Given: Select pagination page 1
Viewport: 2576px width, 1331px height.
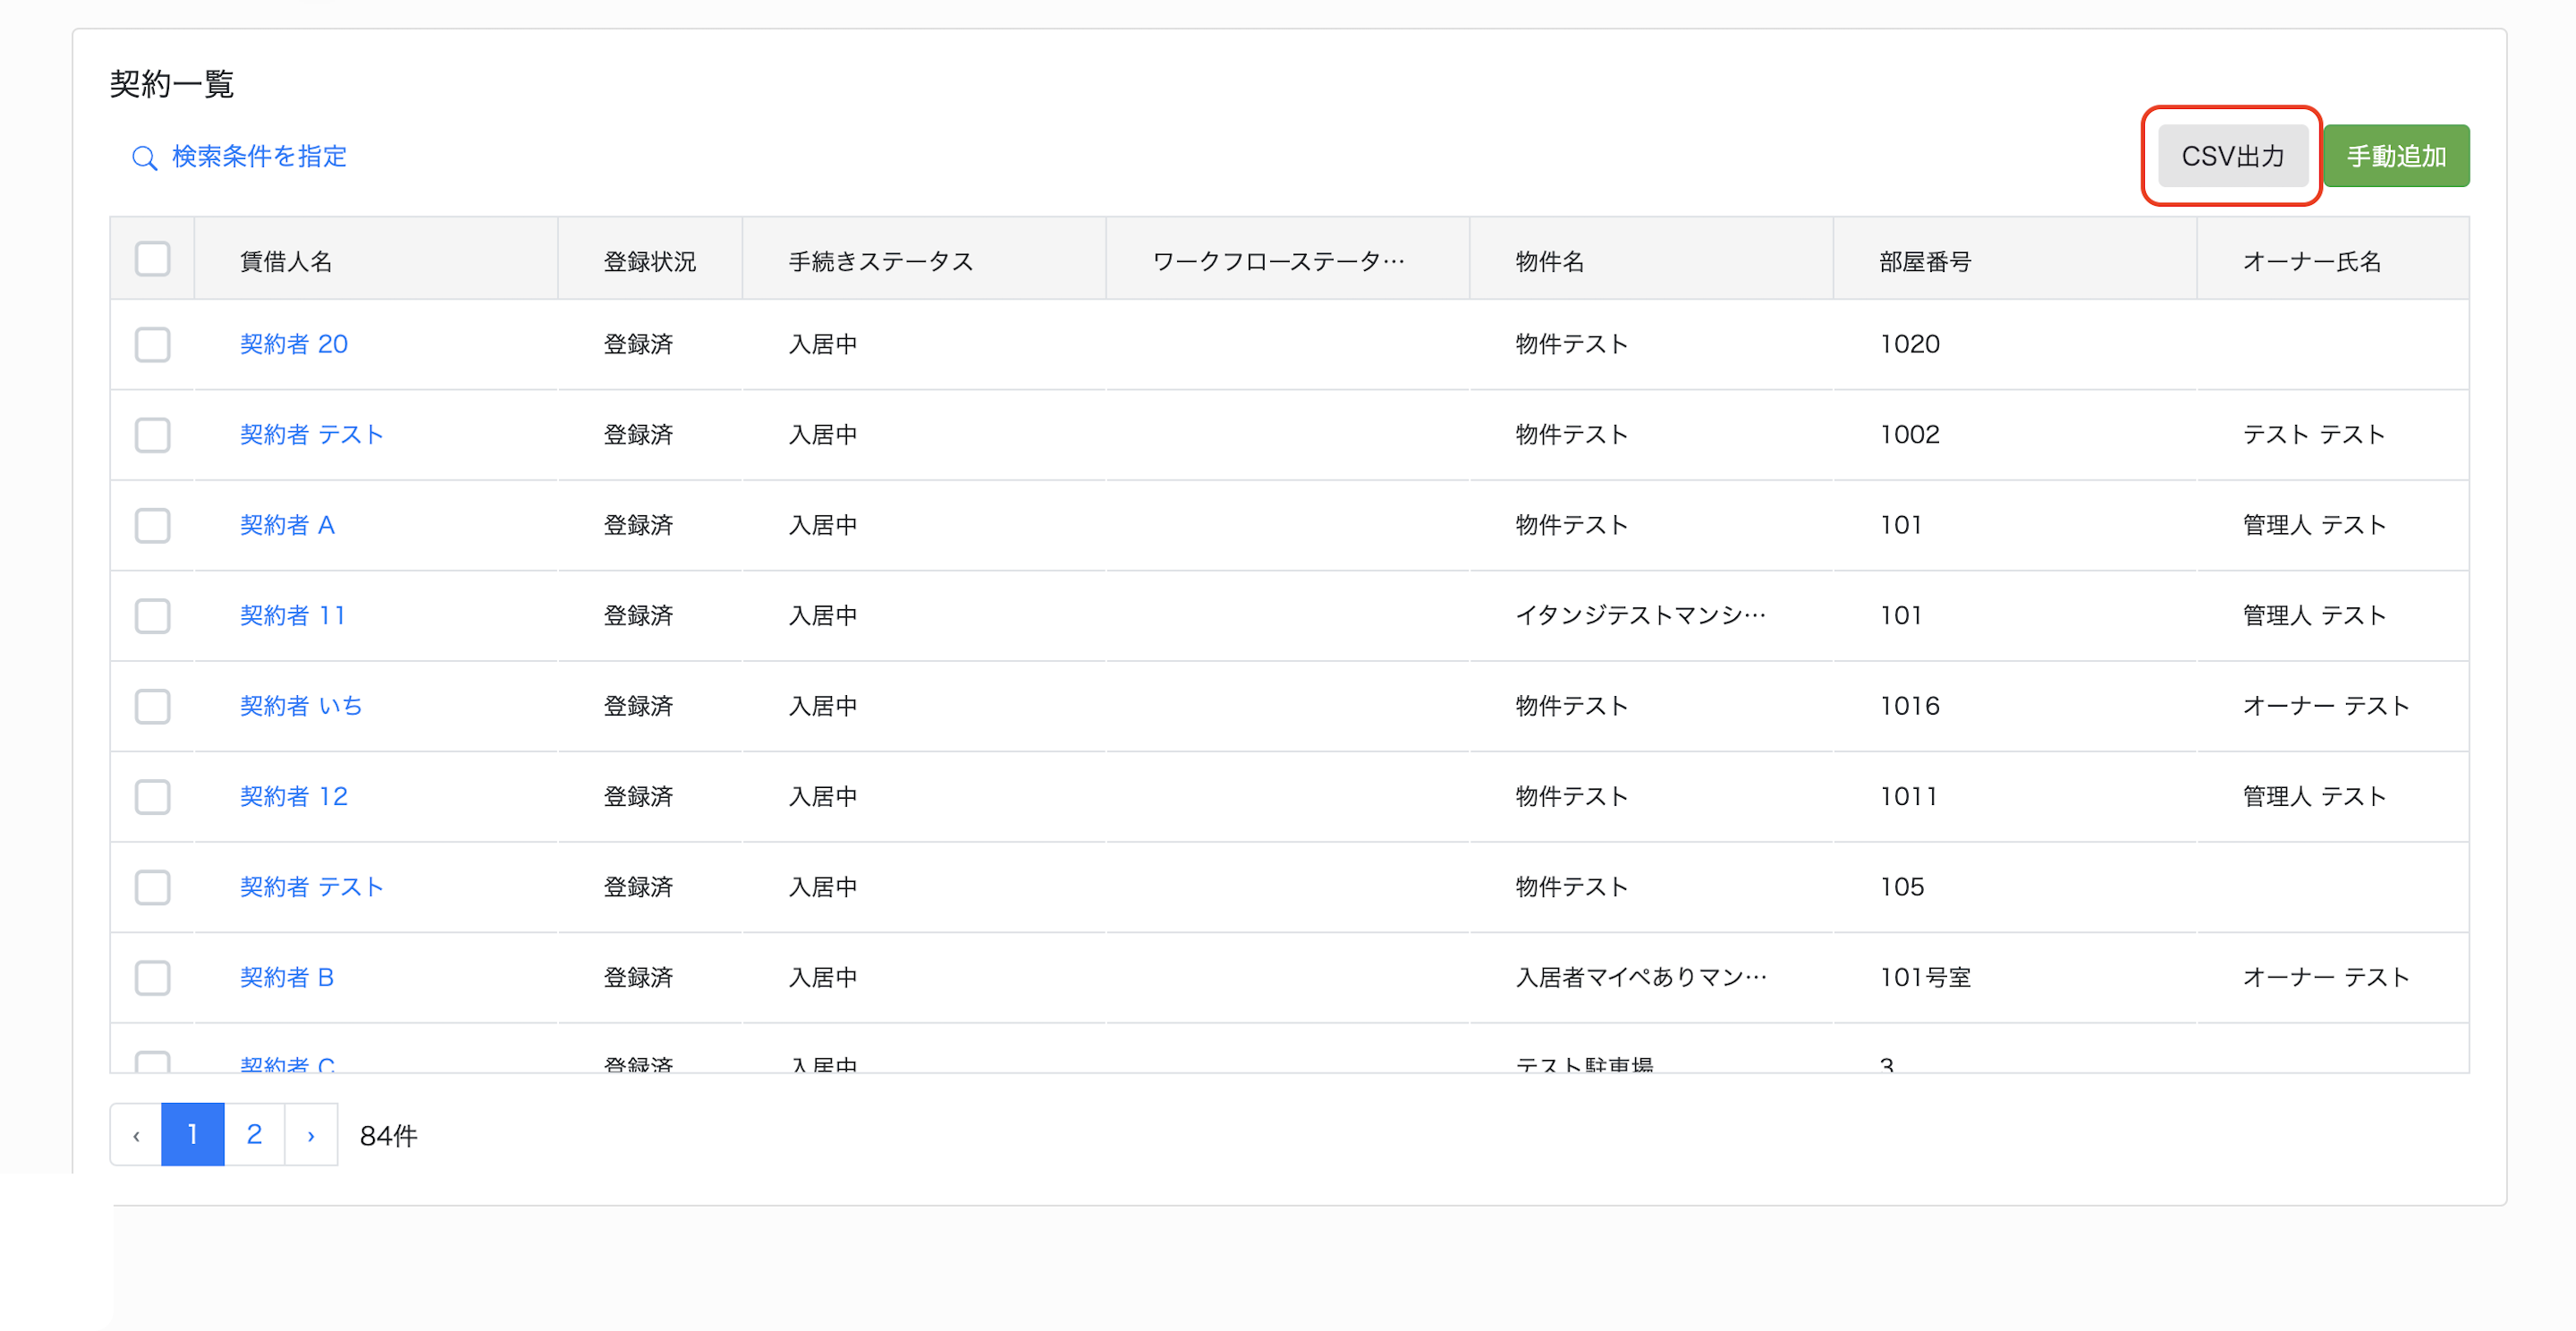Looking at the screenshot, I should pyautogui.click(x=193, y=1135).
